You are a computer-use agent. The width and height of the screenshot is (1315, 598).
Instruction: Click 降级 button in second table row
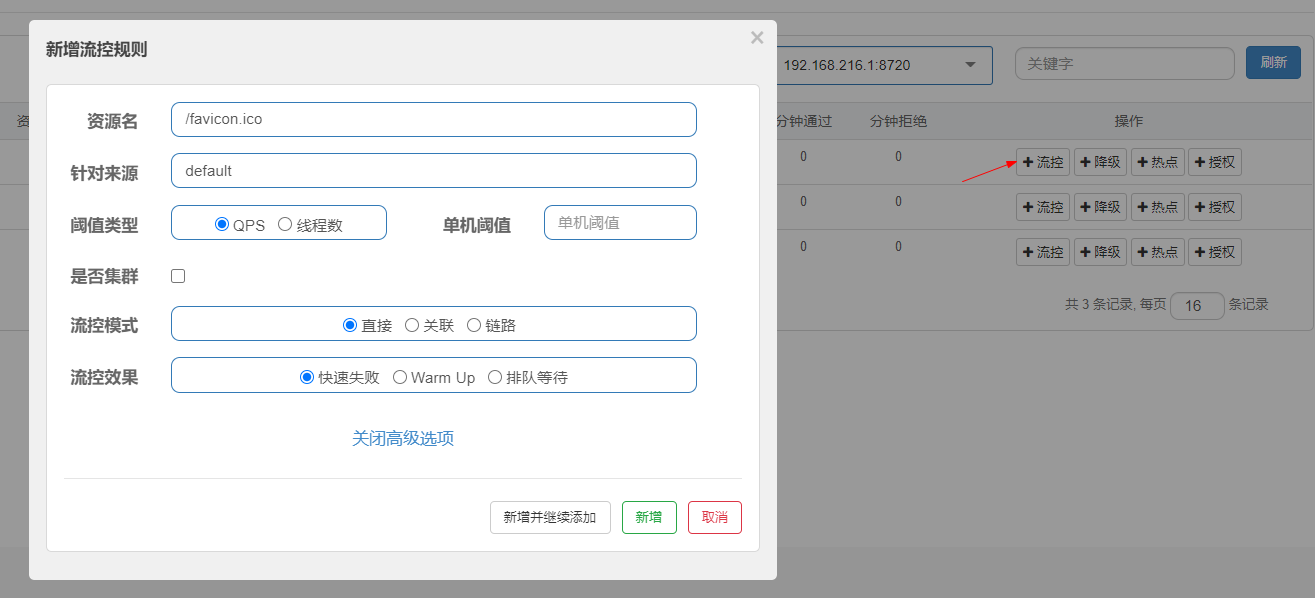click(x=1101, y=207)
